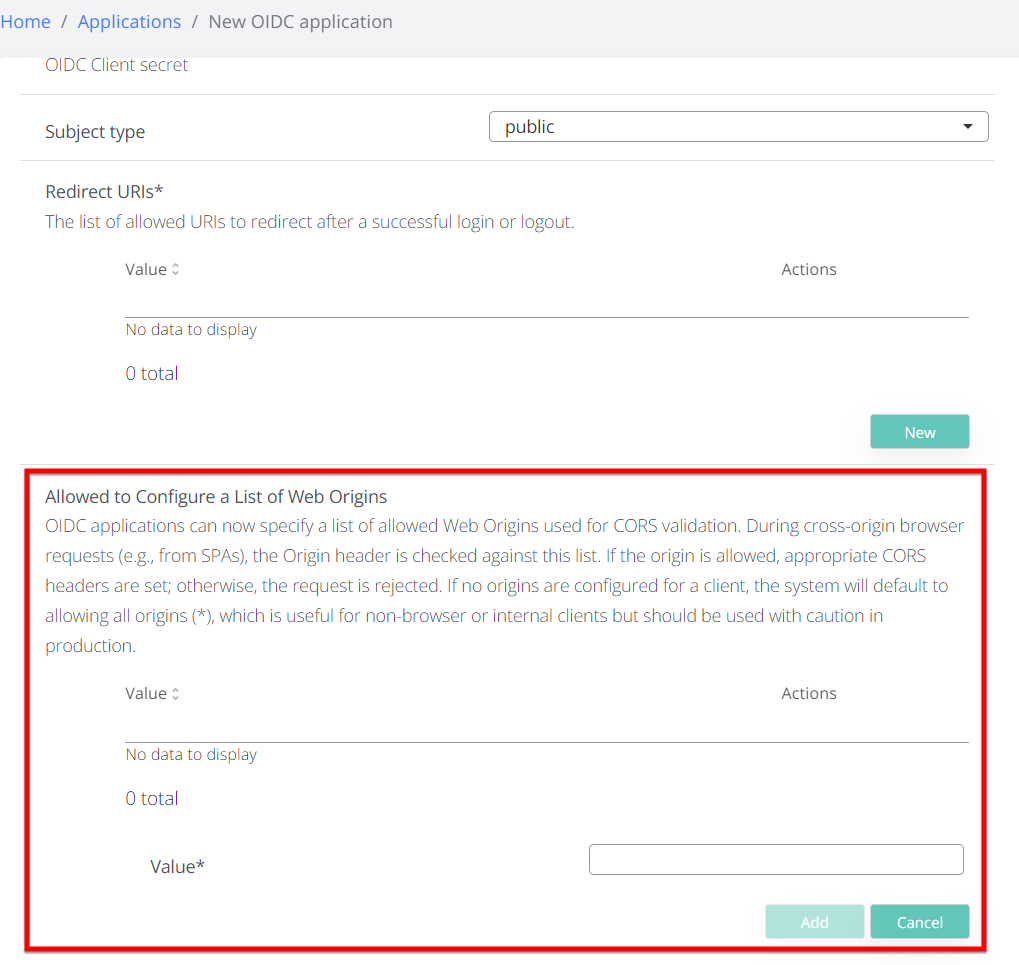Click the Subject type dropdown caret arrow

click(967, 127)
